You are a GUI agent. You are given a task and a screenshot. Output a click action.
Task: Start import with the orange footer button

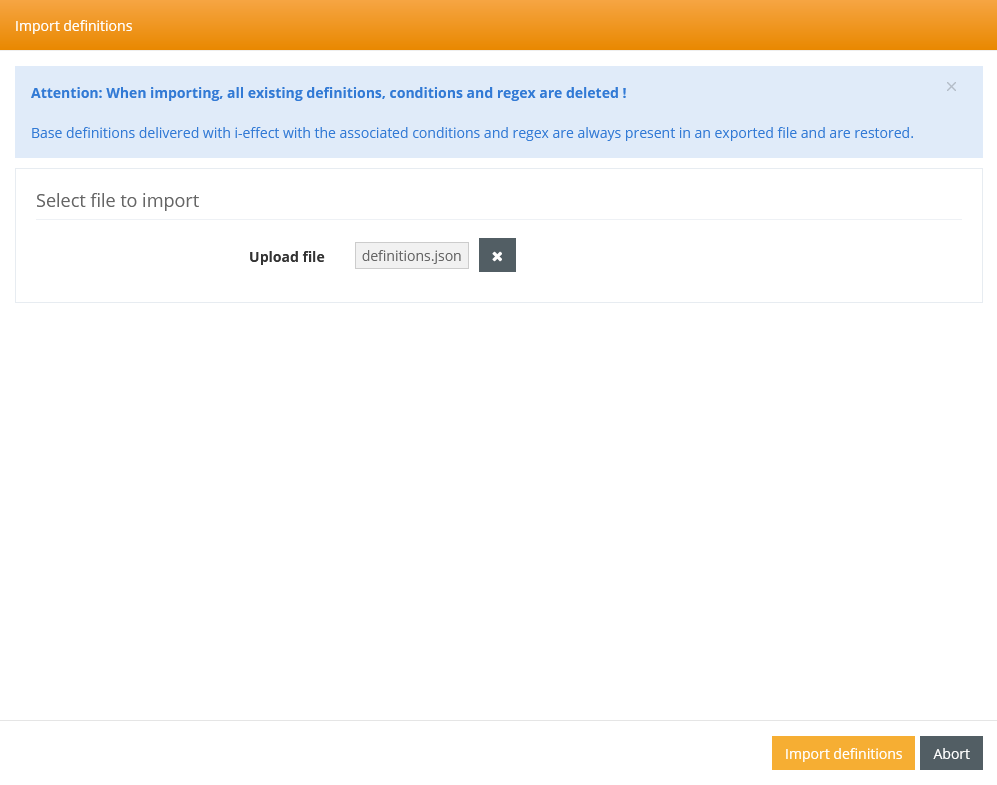[x=843, y=753]
